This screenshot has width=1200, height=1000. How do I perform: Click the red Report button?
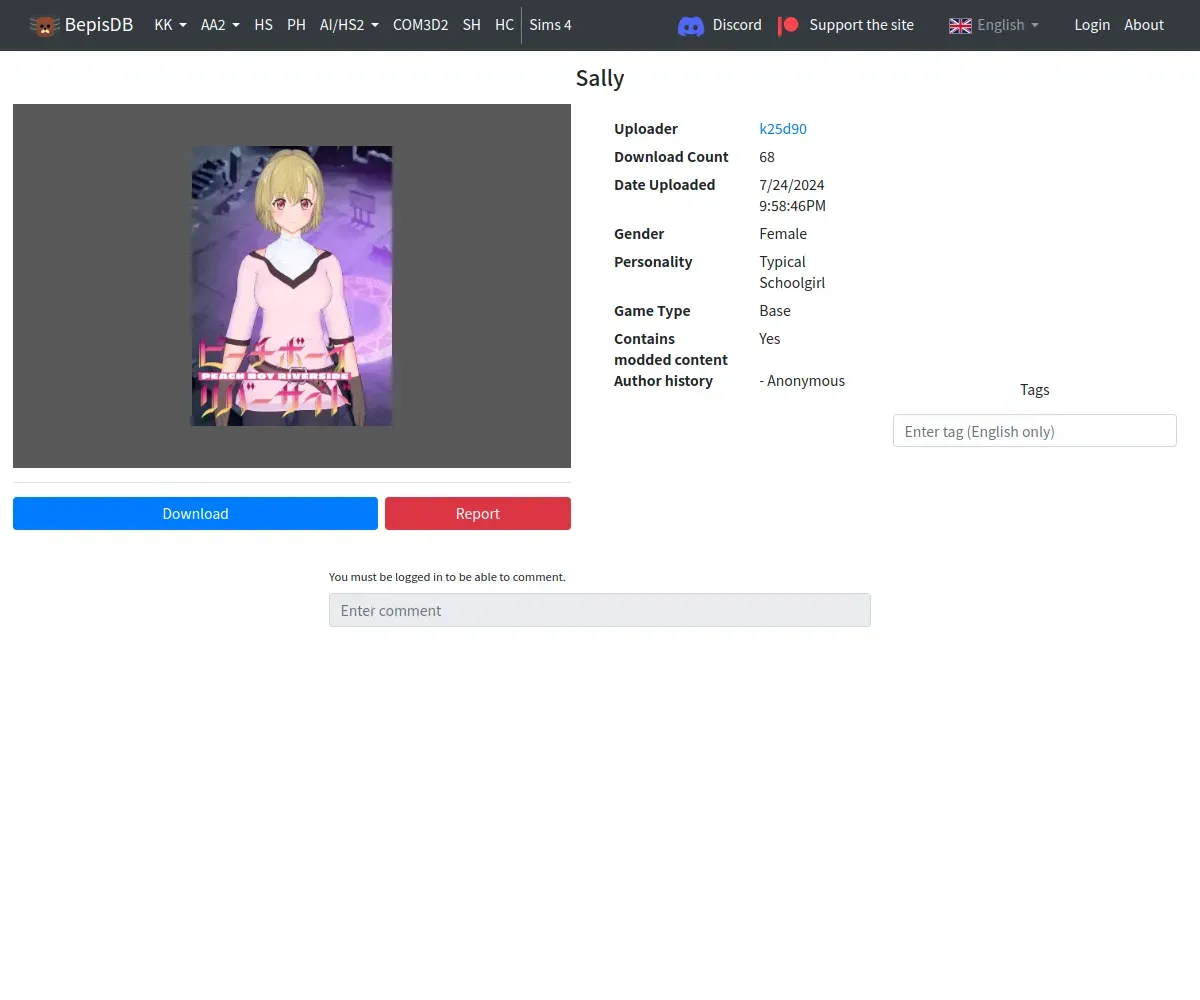(x=478, y=513)
